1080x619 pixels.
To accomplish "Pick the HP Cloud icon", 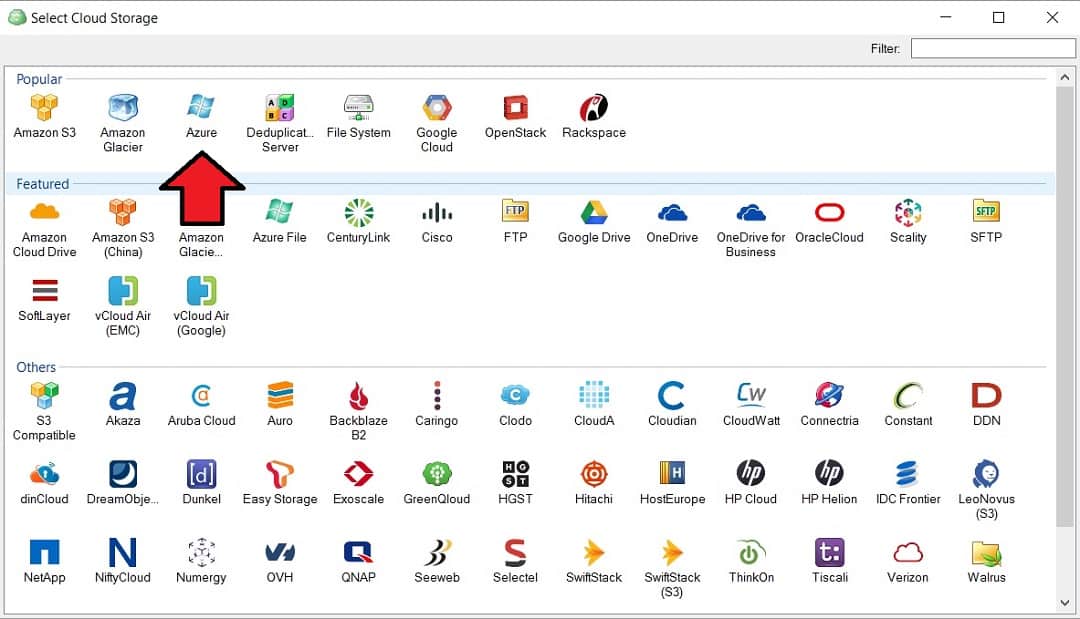I will tap(751, 473).
